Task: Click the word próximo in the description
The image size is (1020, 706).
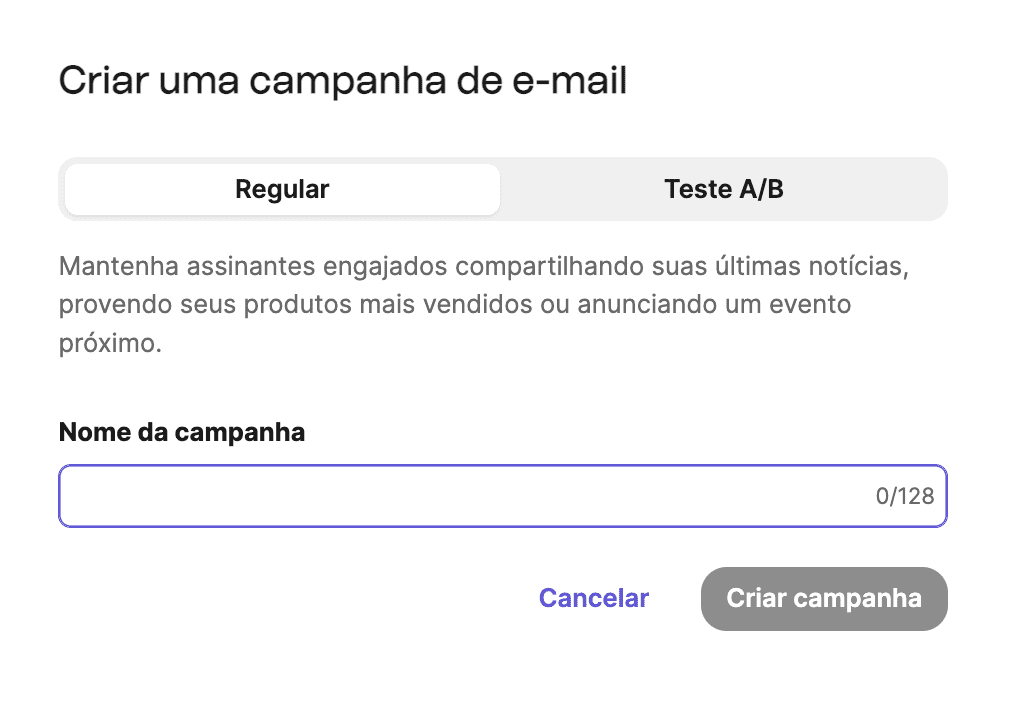Action: [x=109, y=344]
